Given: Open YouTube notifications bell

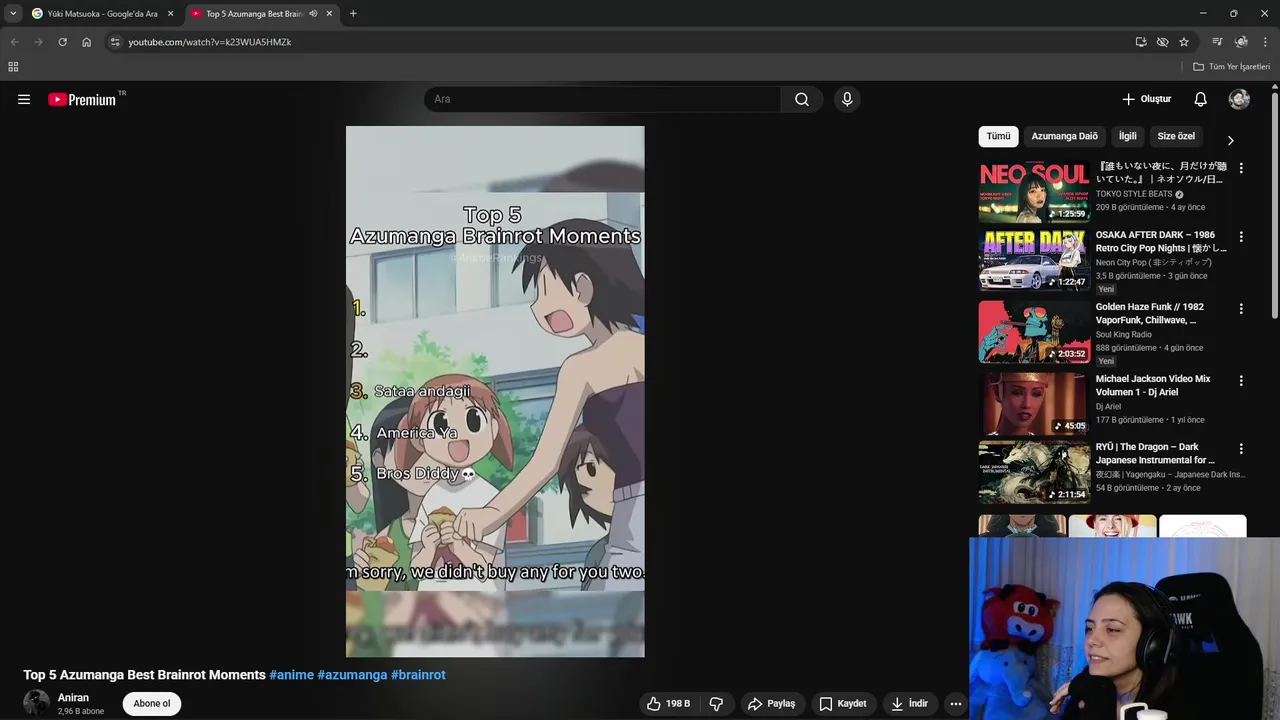Looking at the screenshot, I should pyautogui.click(x=1200, y=99).
